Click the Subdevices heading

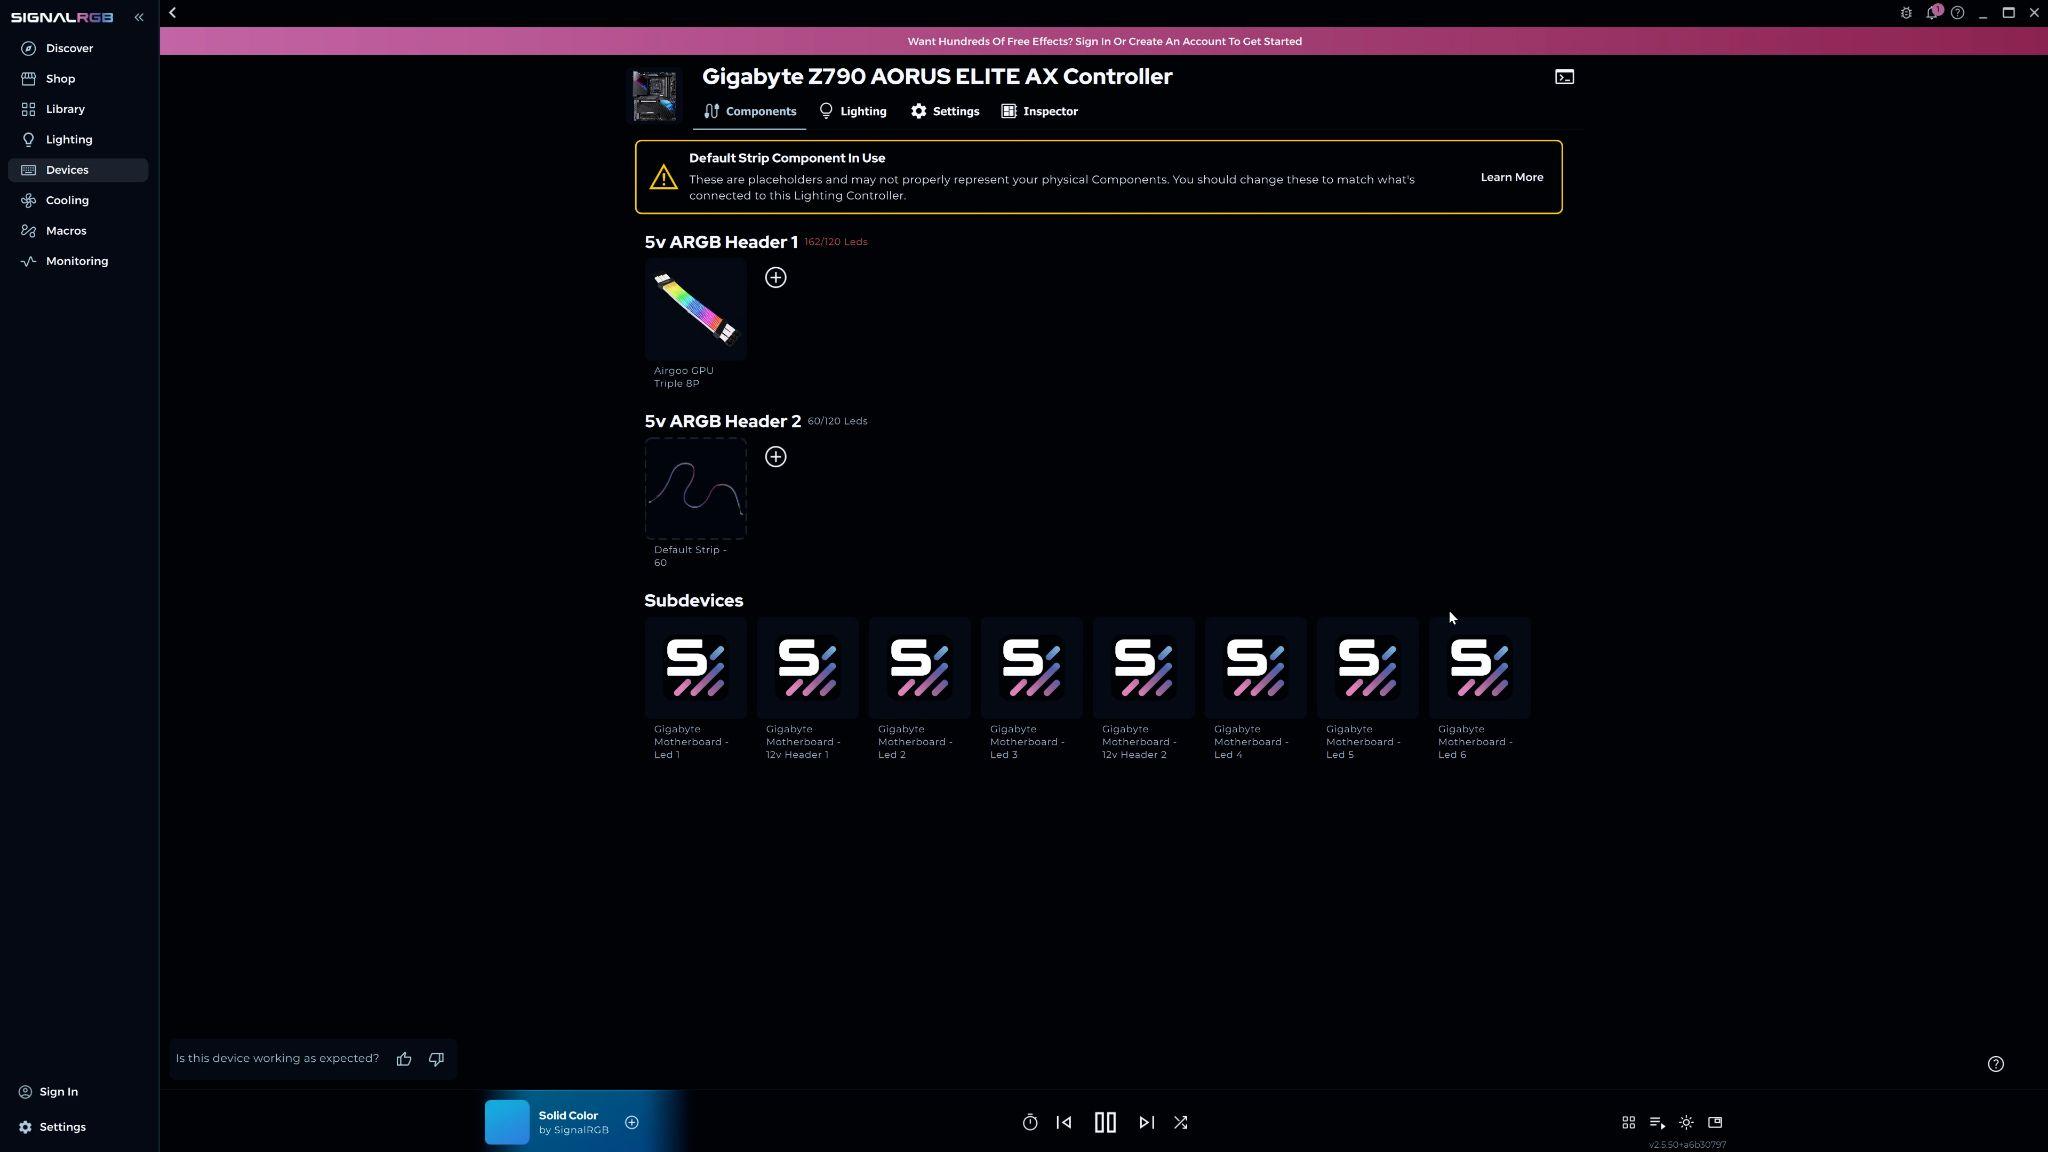tap(694, 601)
